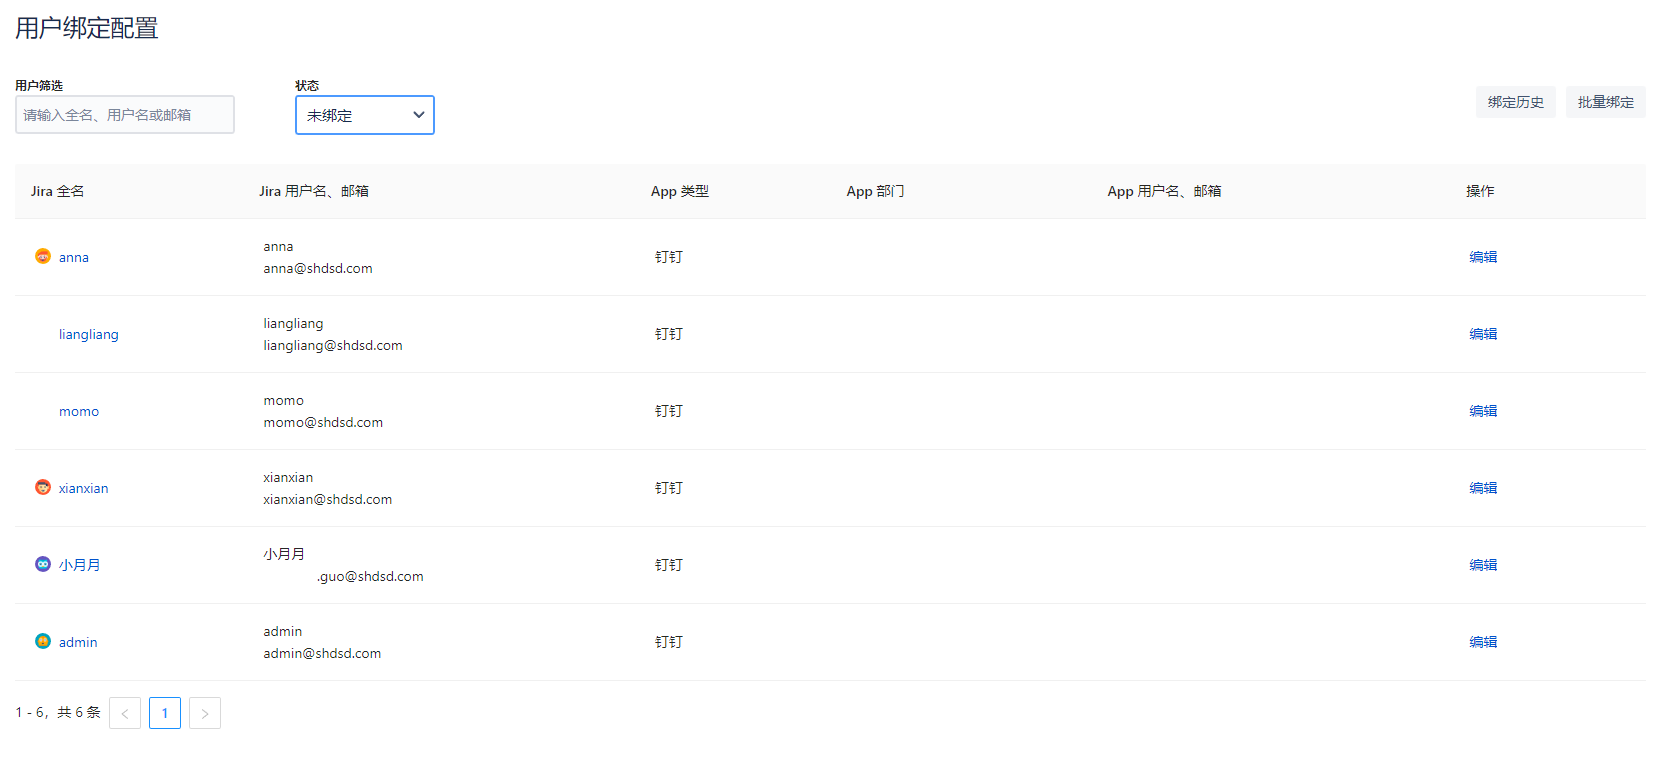Edit binding for 小月月
1658x769 pixels.
pos(1483,565)
